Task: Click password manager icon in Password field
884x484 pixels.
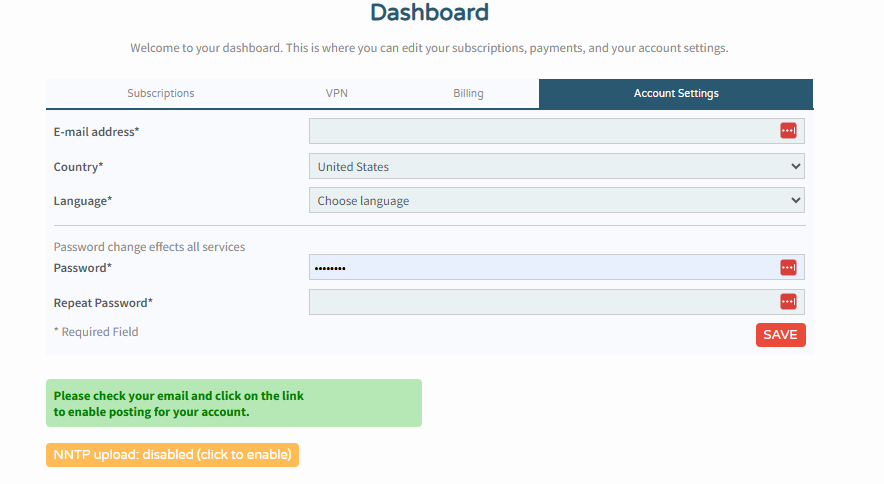Action: (x=788, y=267)
